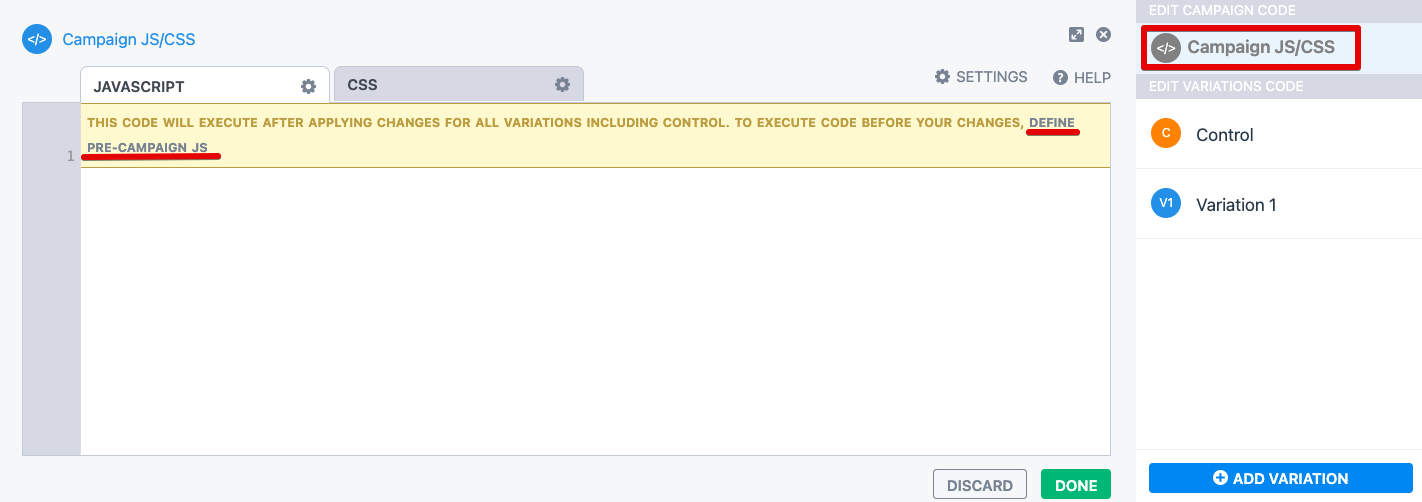
Task: Click the orange Control variation badge
Action: (1166, 134)
